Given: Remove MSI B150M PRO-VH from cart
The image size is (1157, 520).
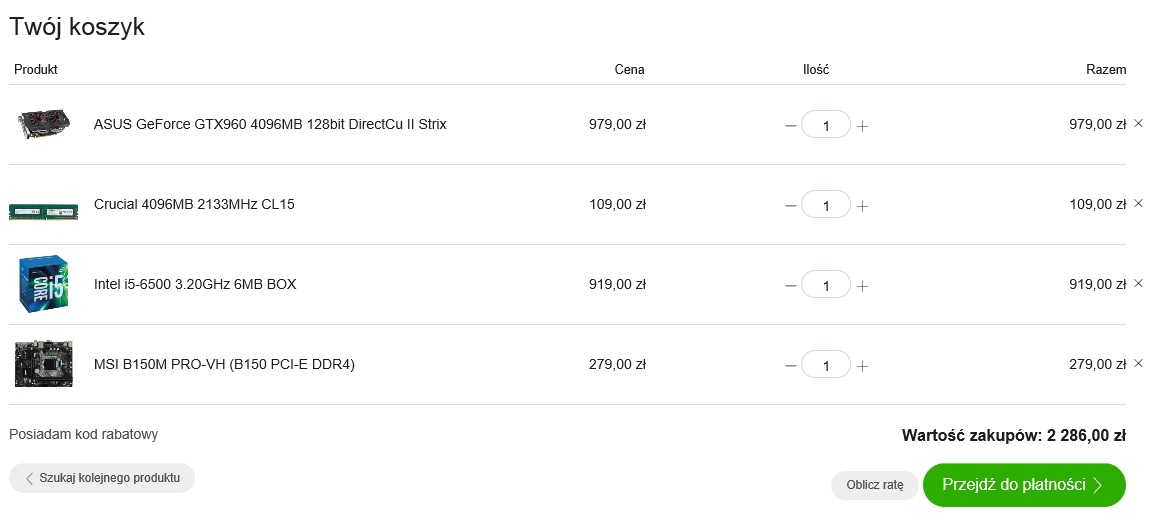Looking at the screenshot, I should click(x=1138, y=363).
